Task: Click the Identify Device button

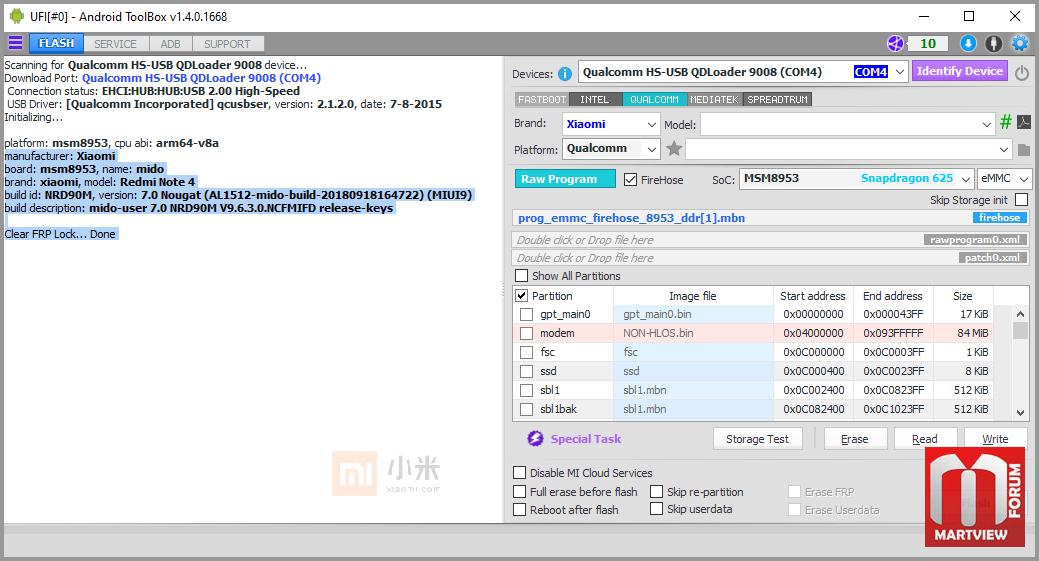Action: click(959, 71)
